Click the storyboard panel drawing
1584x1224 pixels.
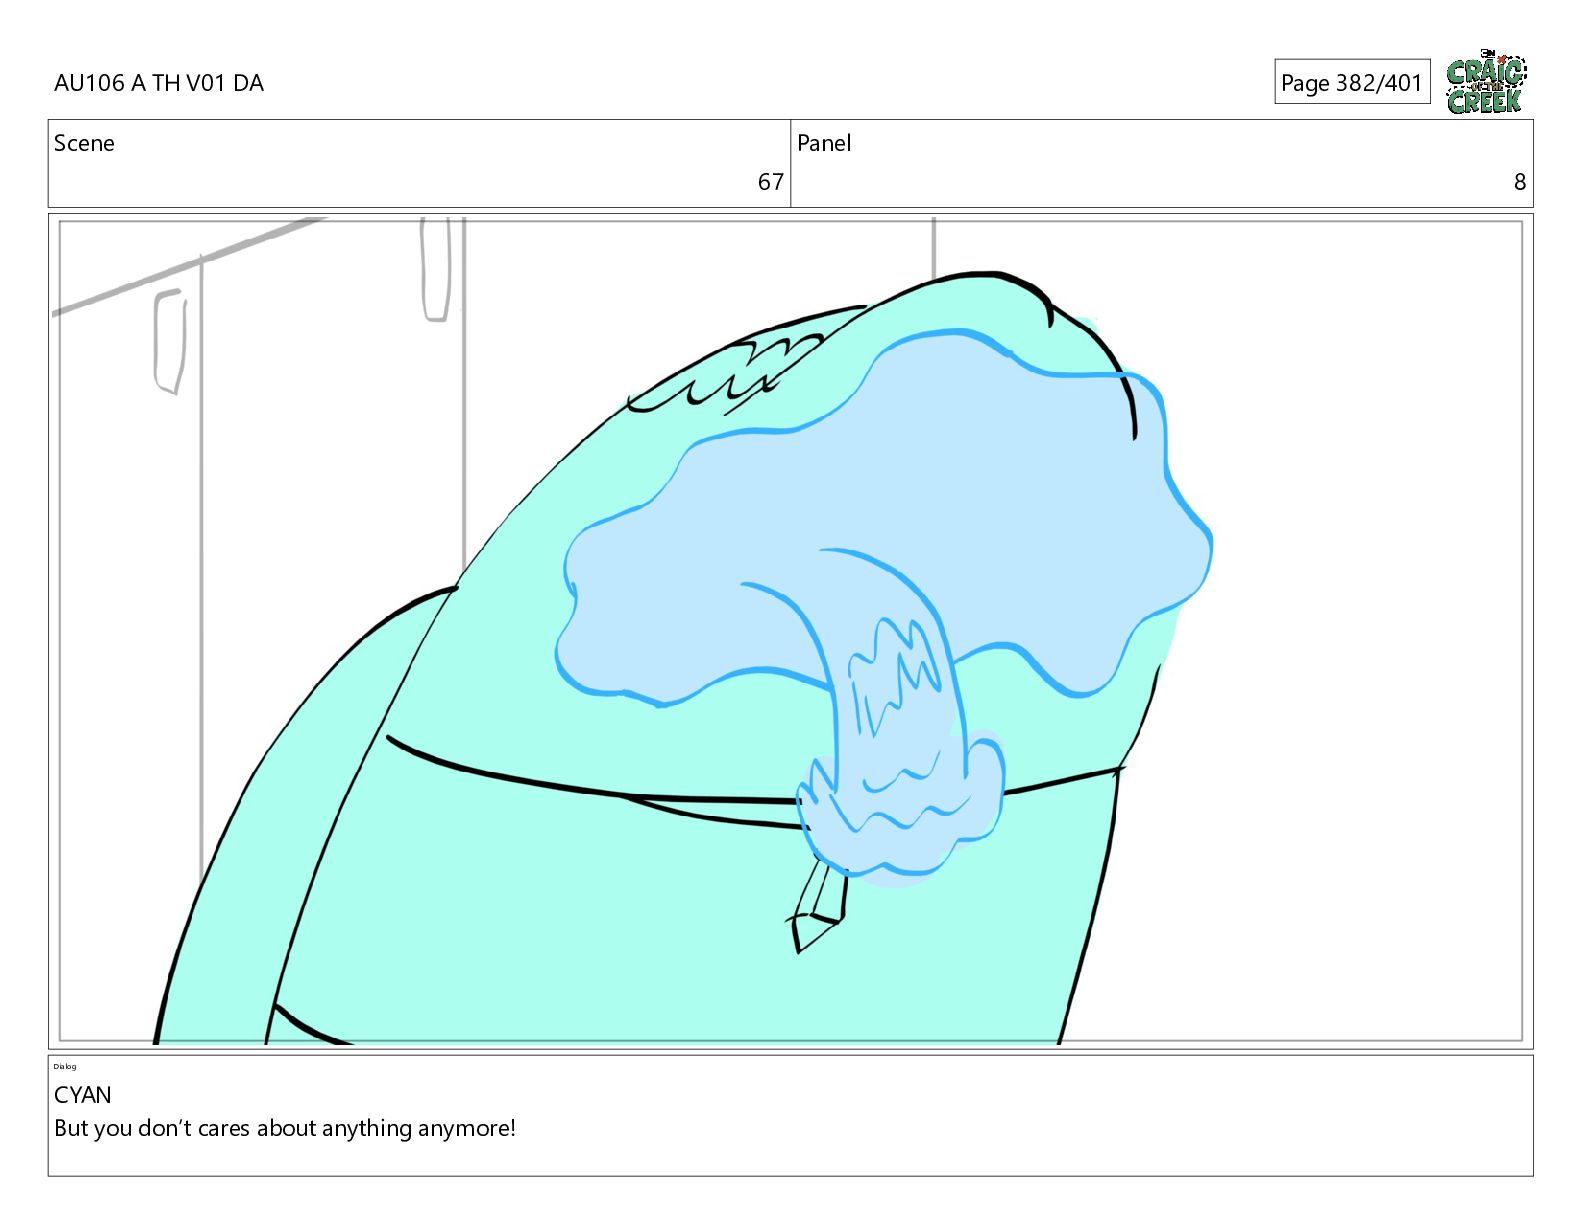click(x=791, y=631)
